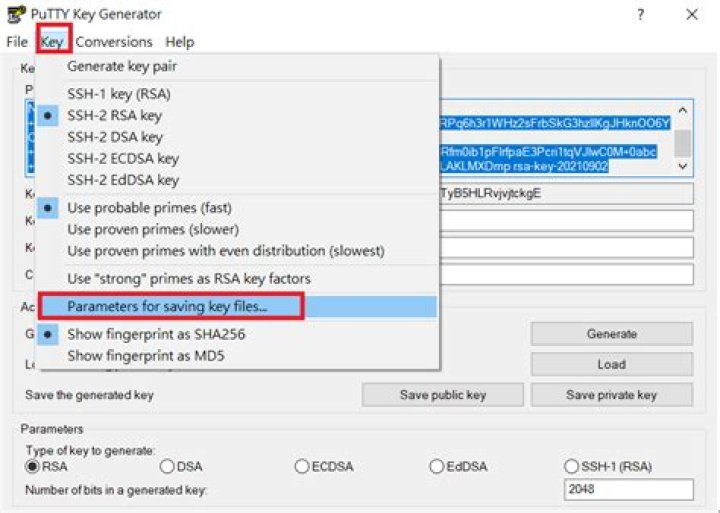Click the Load button
This screenshot has width=720, height=513.
(612, 365)
